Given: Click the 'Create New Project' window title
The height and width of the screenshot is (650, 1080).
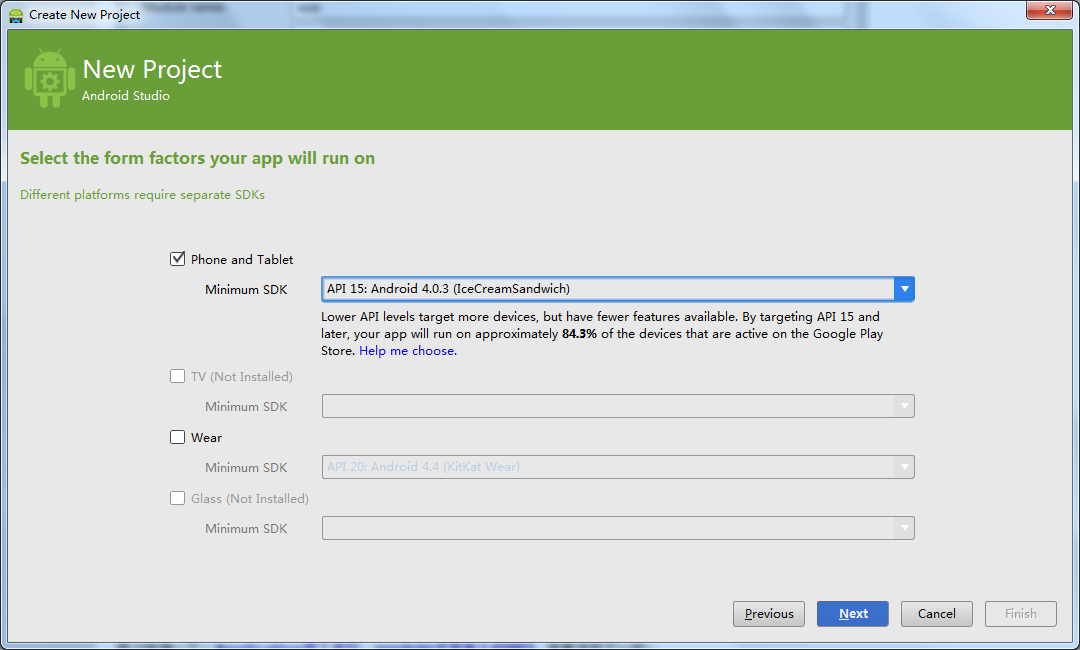Looking at the screenshot, I should [x=85, y=14].
